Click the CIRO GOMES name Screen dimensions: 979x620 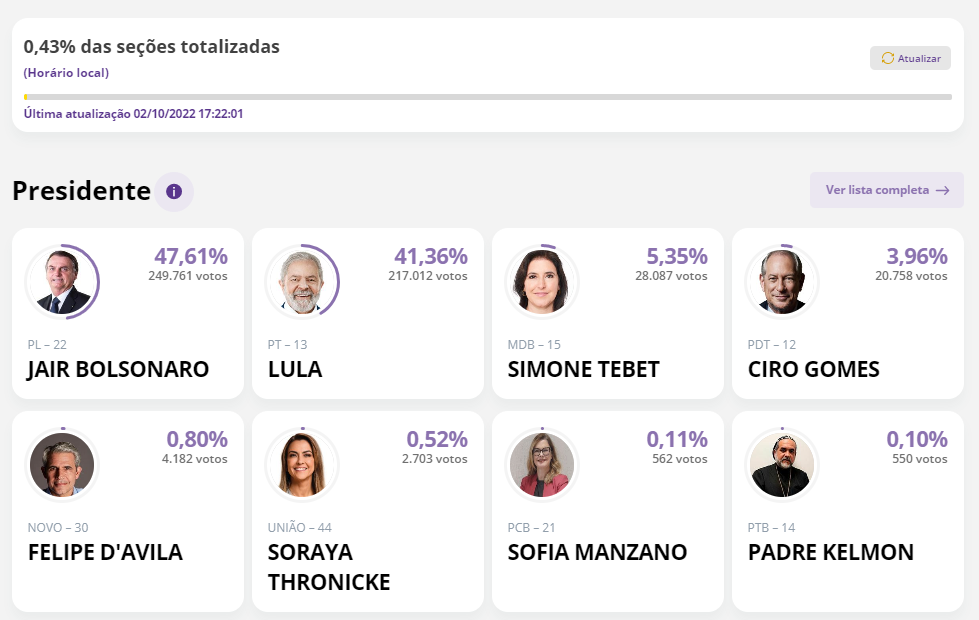click(x=813, y=369)
